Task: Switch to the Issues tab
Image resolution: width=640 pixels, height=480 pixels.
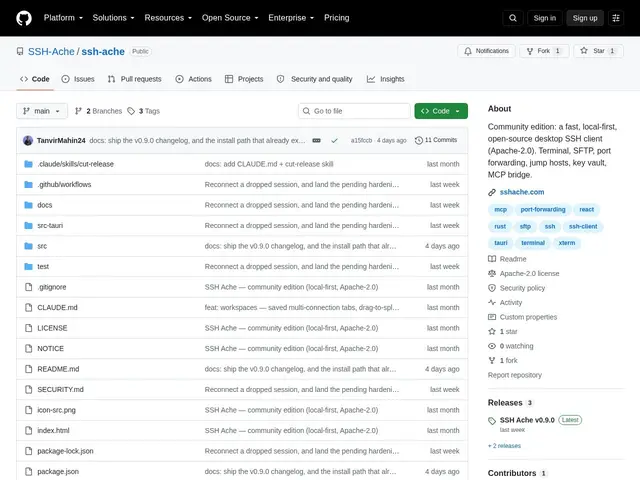Action: click(78, 79)
